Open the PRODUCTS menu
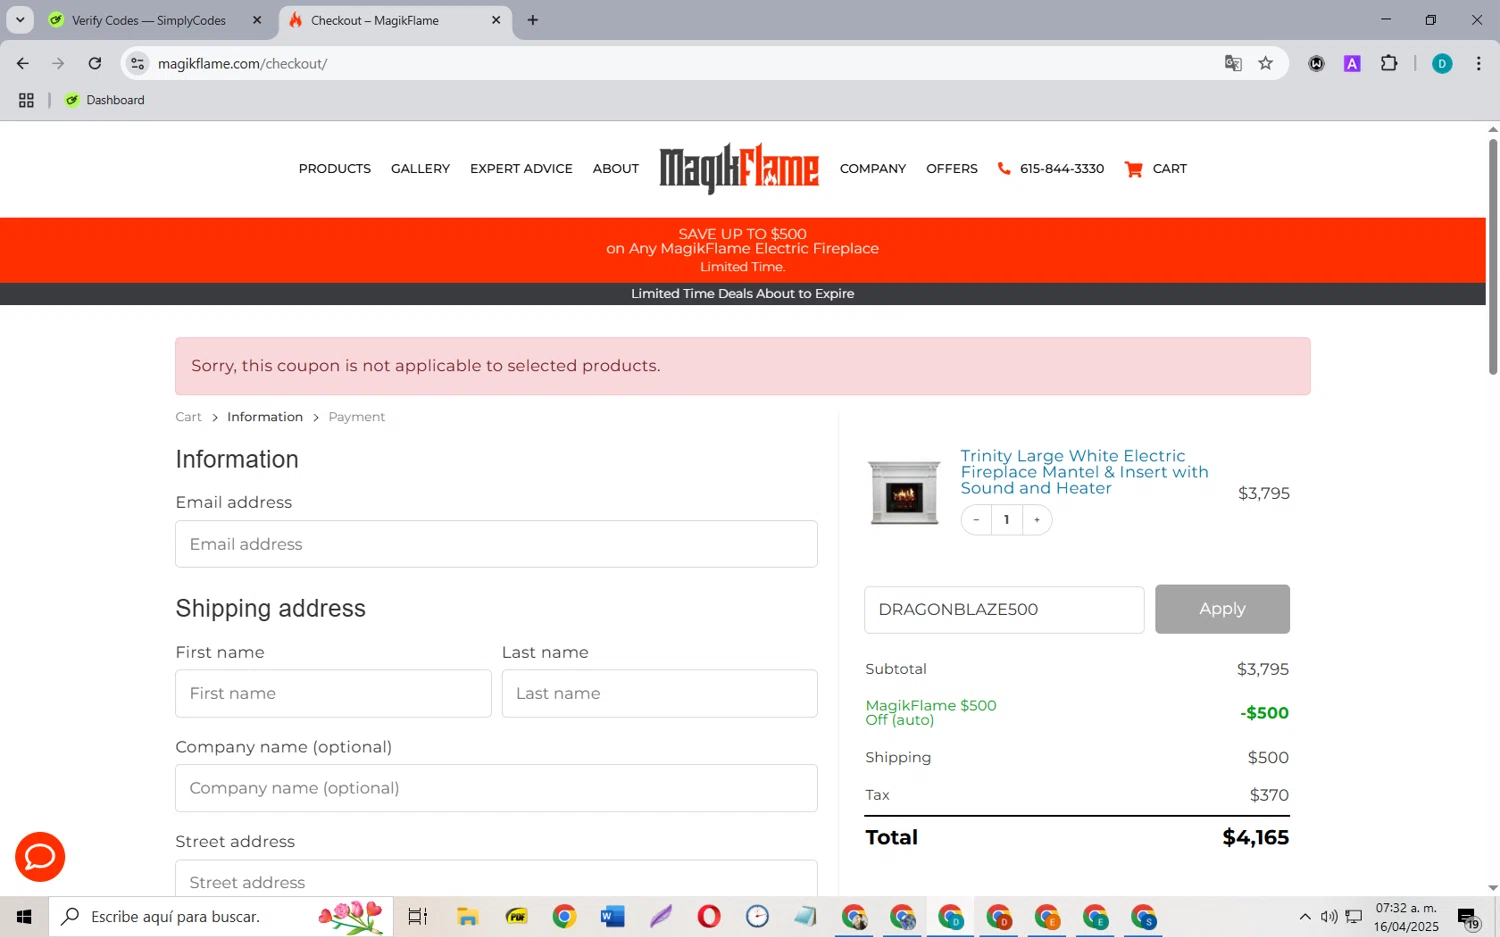The width and height of the screenshot is (1500, 937). [335, 168]
